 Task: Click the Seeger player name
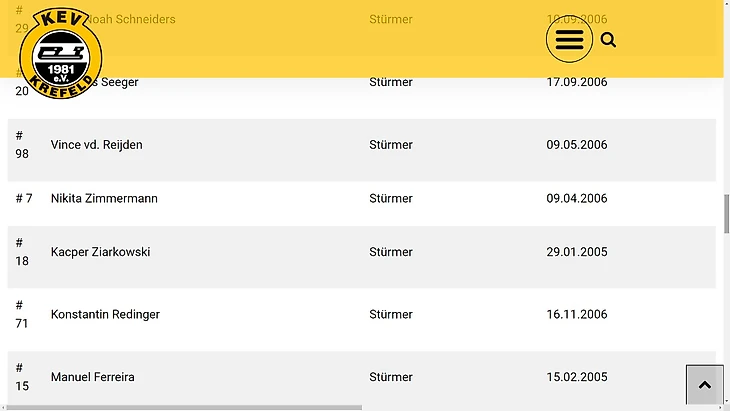click(120, 82)
